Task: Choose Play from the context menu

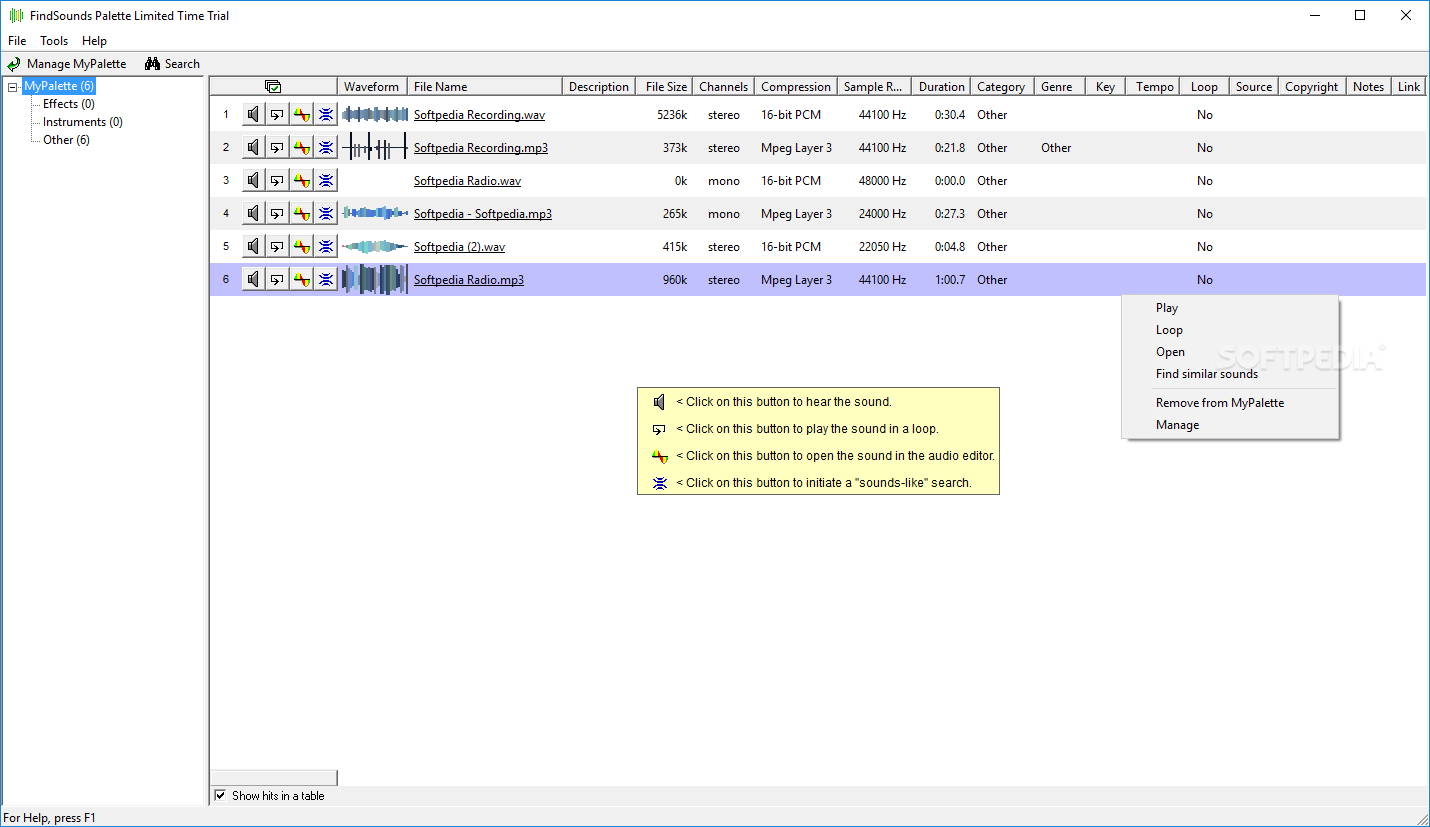Action: (1230, 308)
